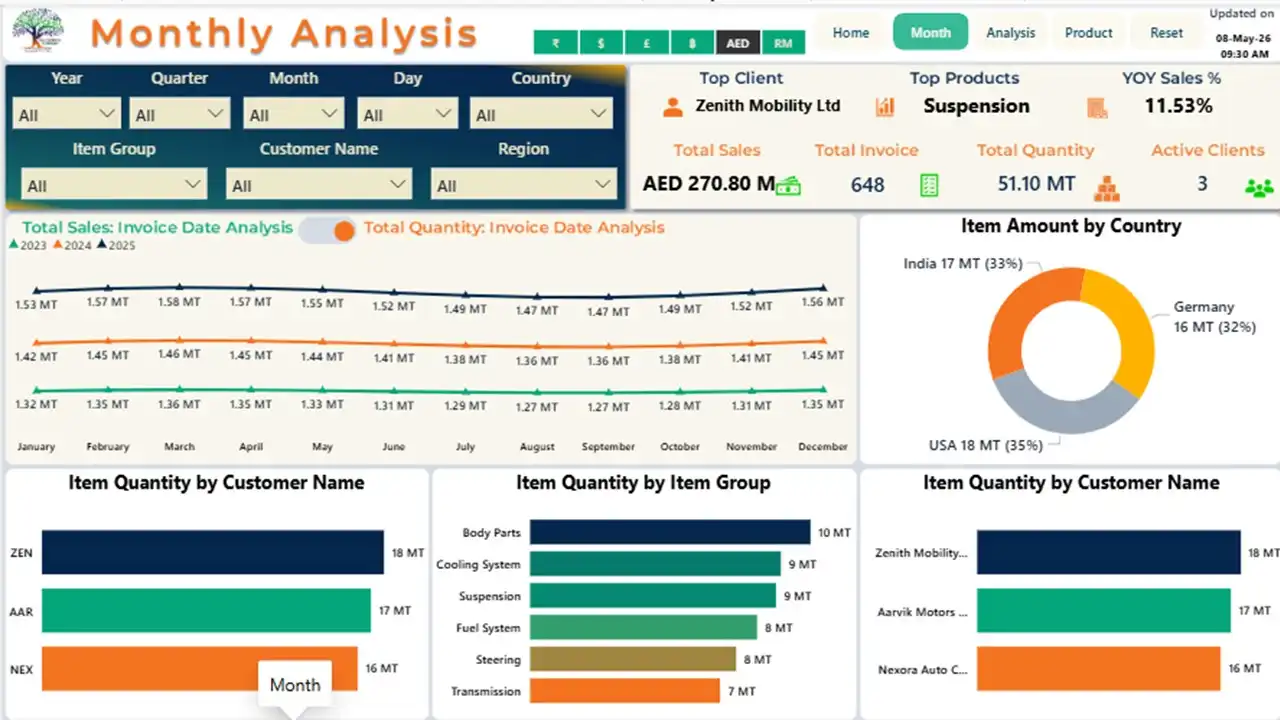Click the Cooling System bar
The height and width of the screenshot is (720, 1280).
655,564
